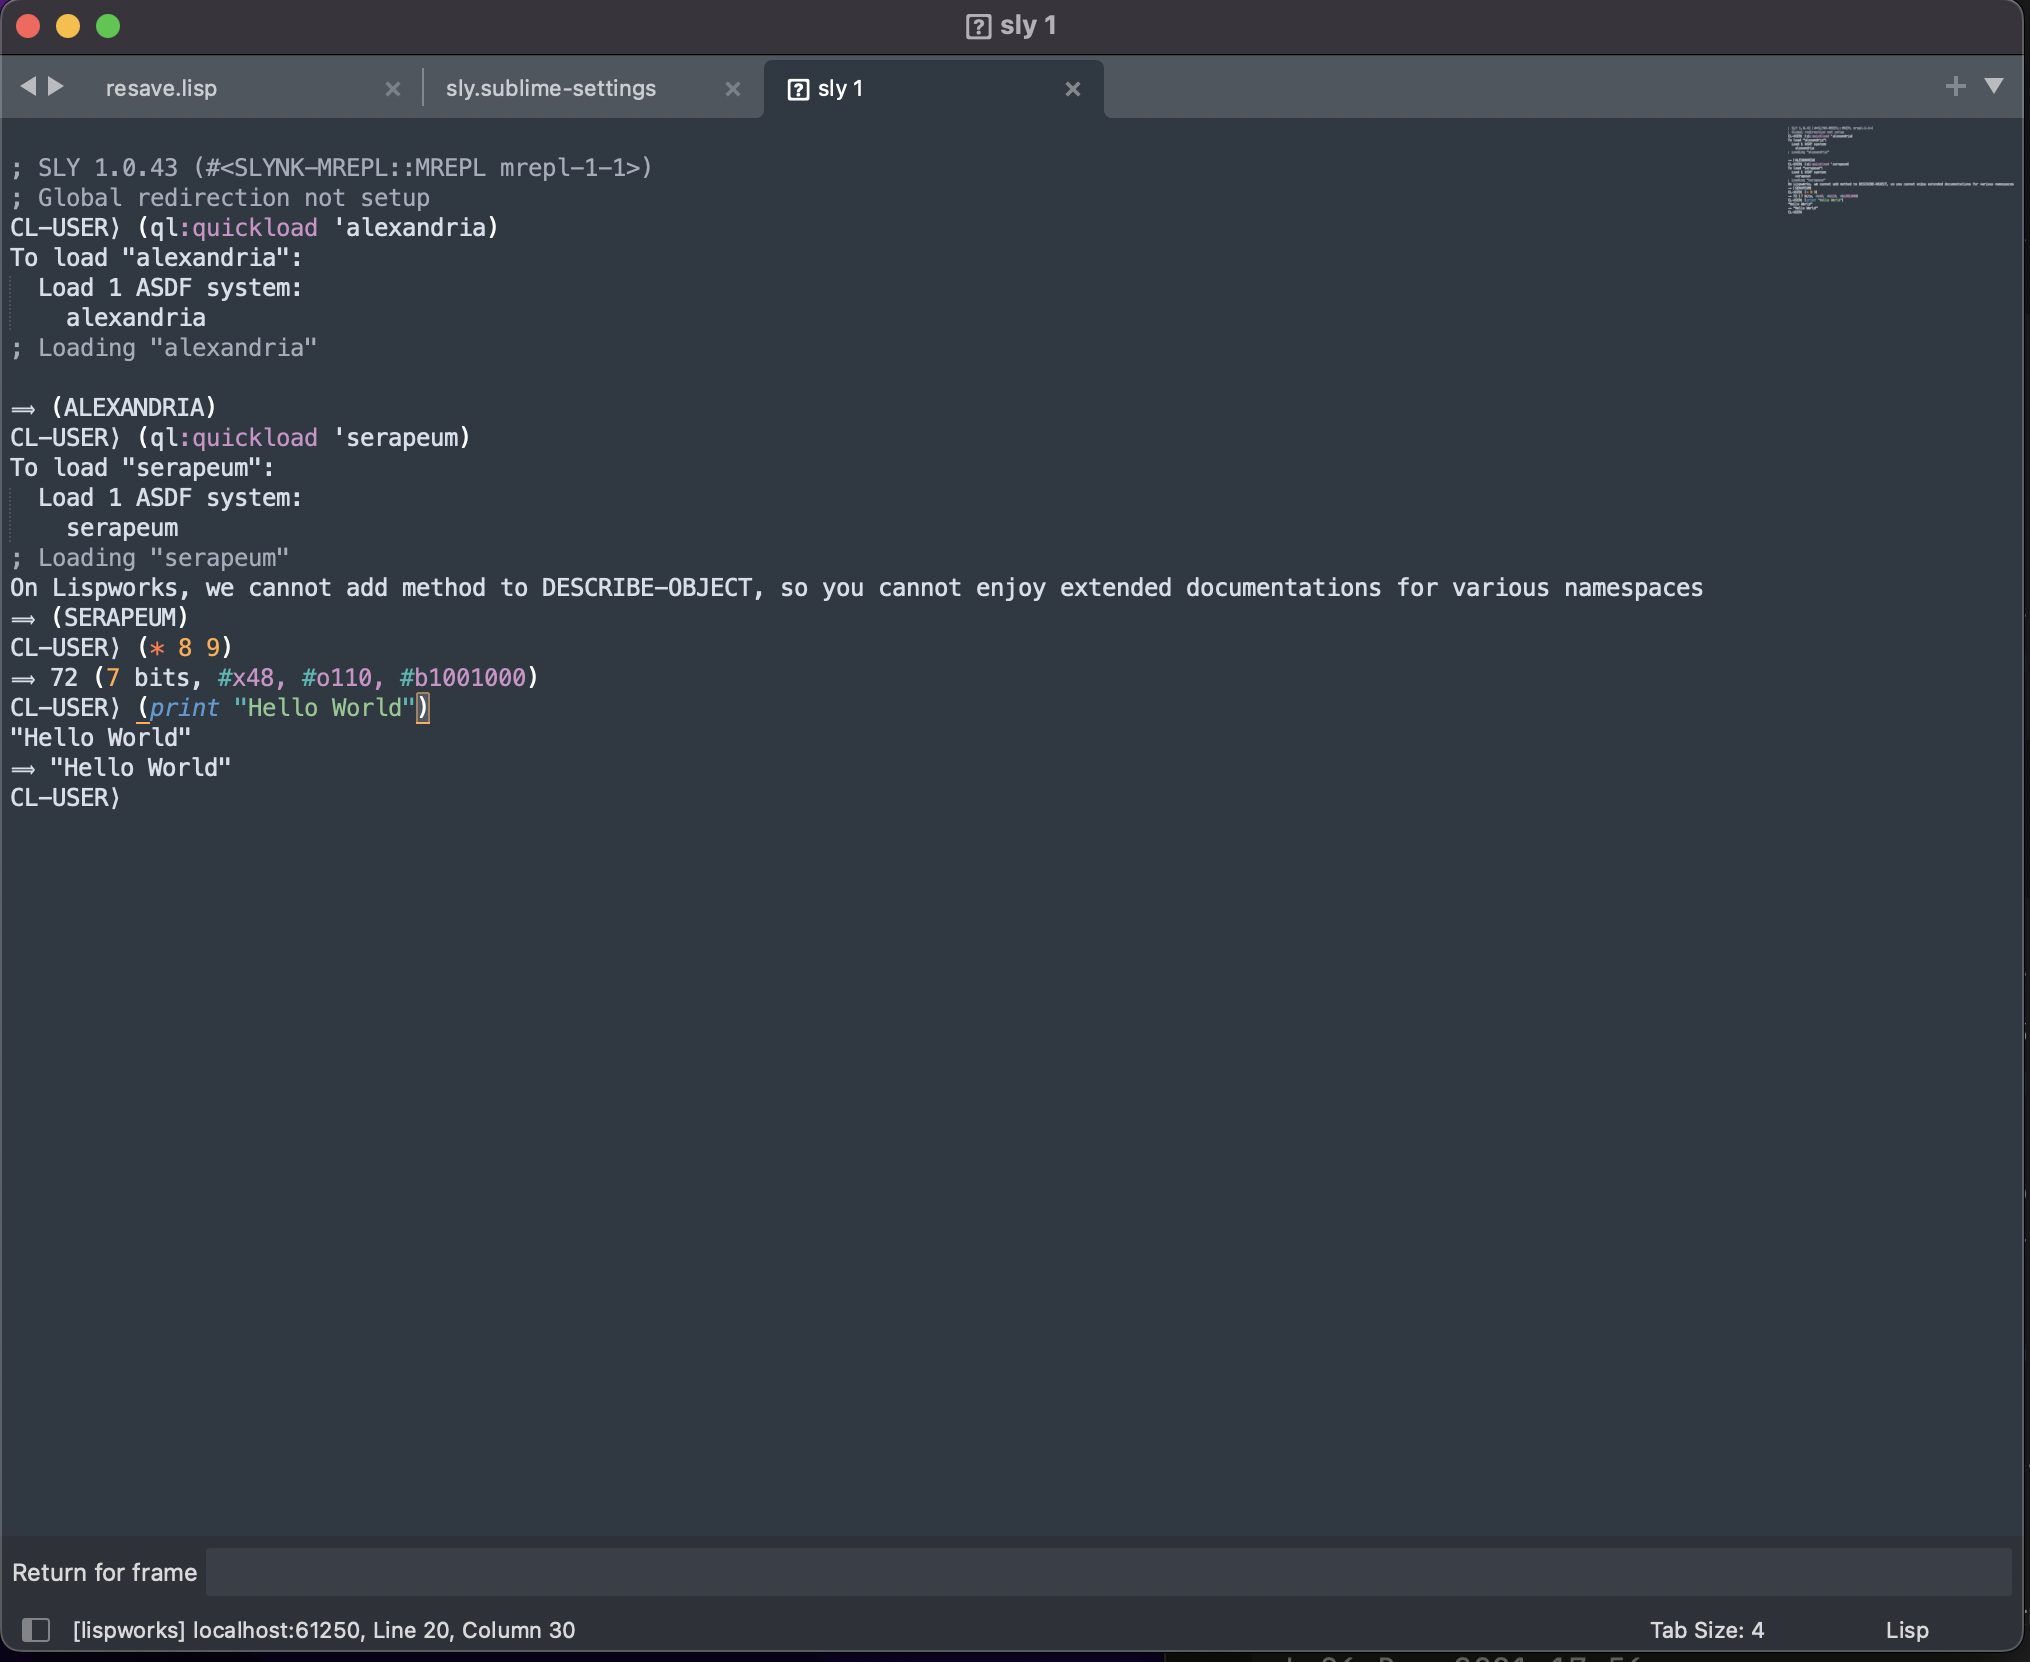Close the sly 1 tab
This screenshot has width=2030, height=1662.
pyautogui.click(x=1072, y=90)
